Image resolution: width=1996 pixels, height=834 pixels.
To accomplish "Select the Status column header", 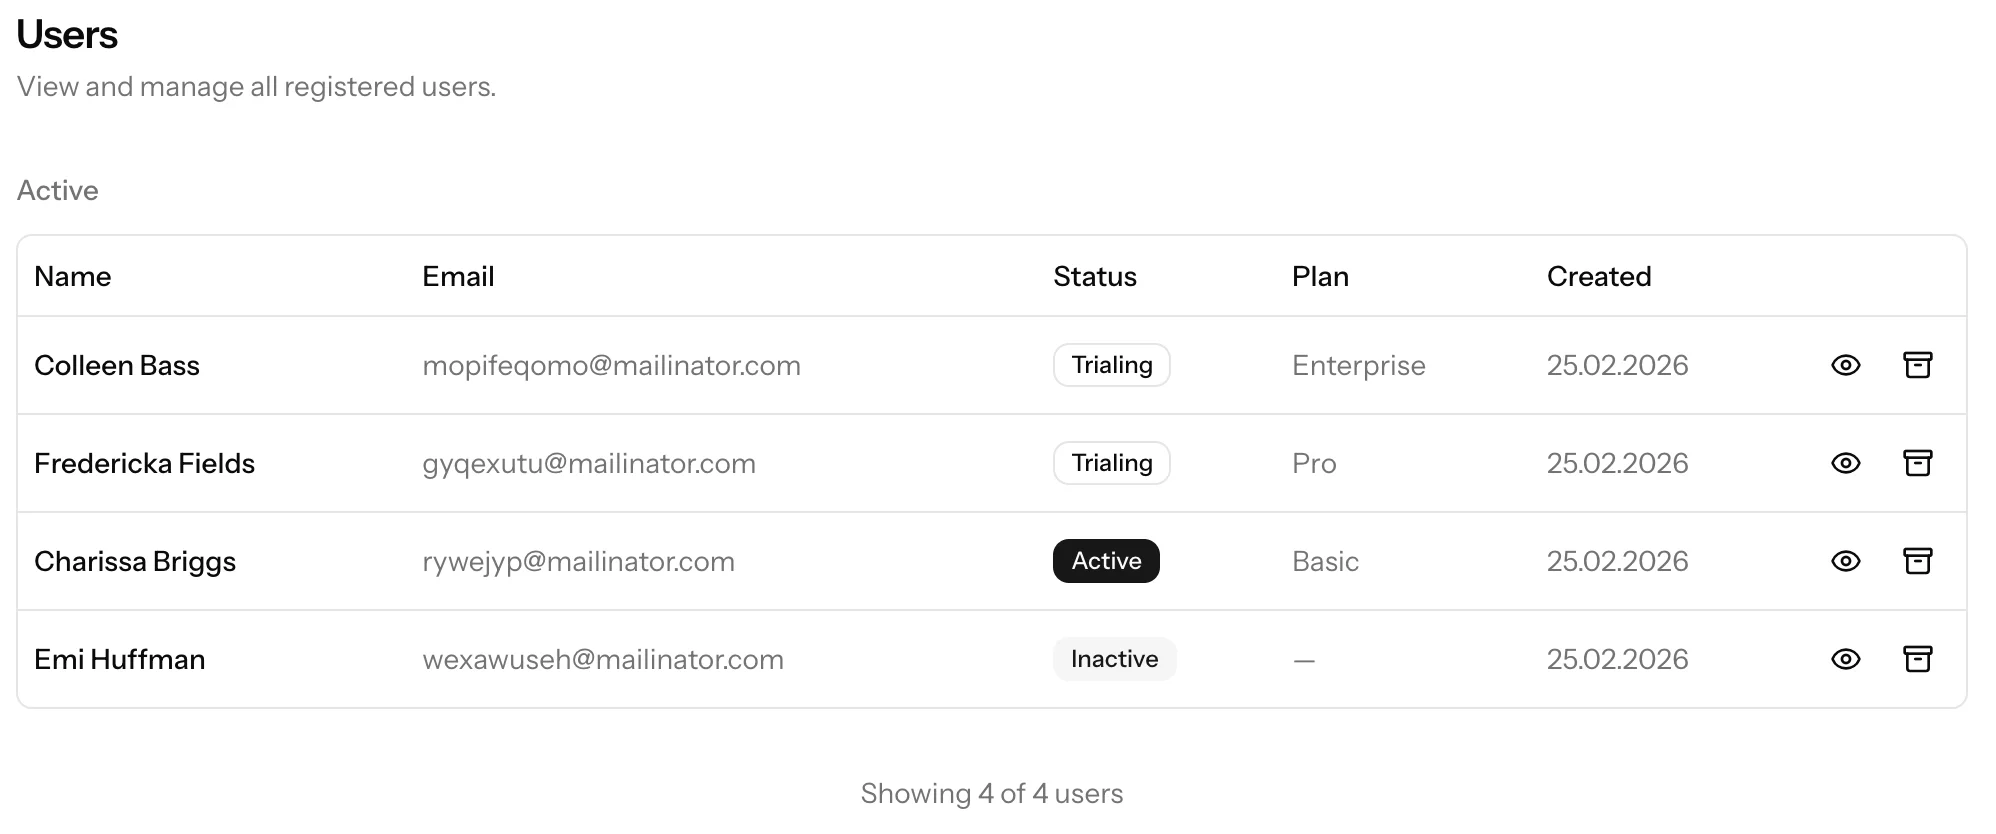I will 1095,276.
